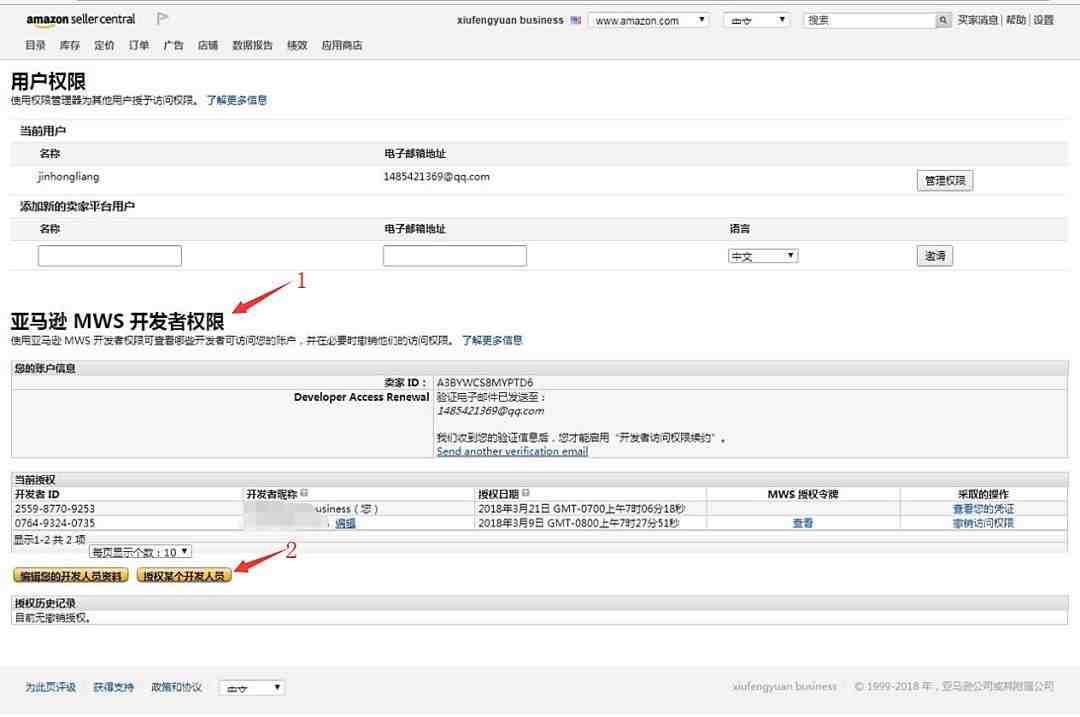Open the 库存 menu

70,45
